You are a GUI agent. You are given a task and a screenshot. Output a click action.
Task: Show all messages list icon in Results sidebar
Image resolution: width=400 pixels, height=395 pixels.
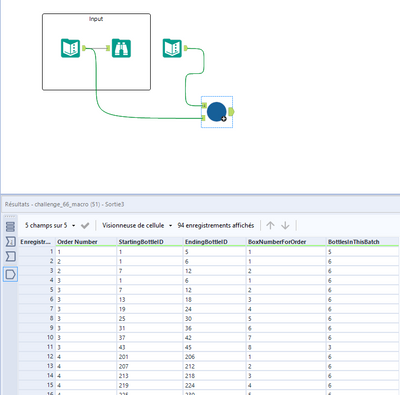(x=10, y=227)
